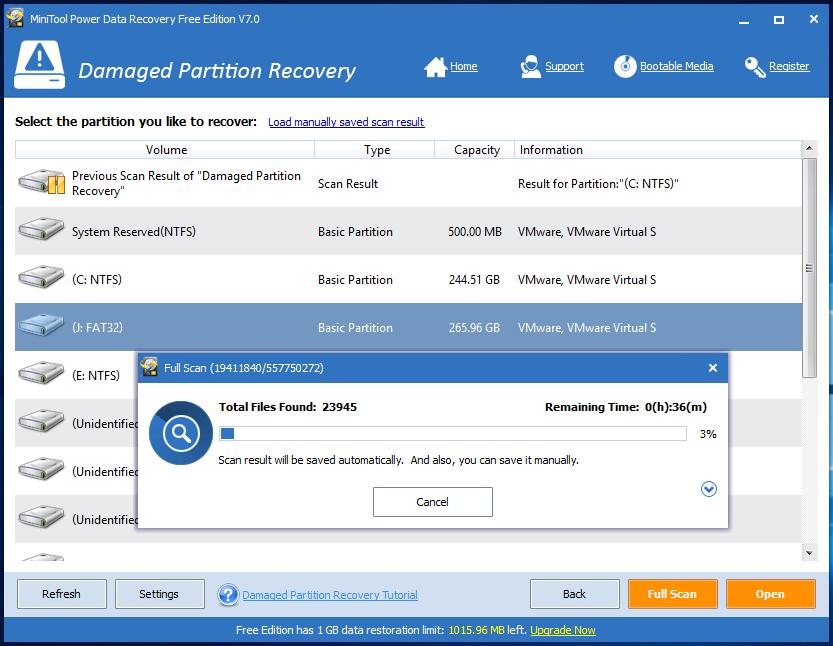This screenshot has width=833, height=646.
Task: Click the Refresh button
Action: pyautogui.click(x=62, y=594)
